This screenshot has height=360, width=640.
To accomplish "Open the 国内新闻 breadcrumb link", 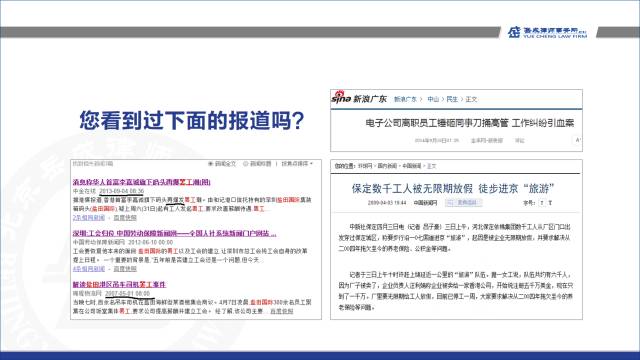I will [x=387, y=166].
